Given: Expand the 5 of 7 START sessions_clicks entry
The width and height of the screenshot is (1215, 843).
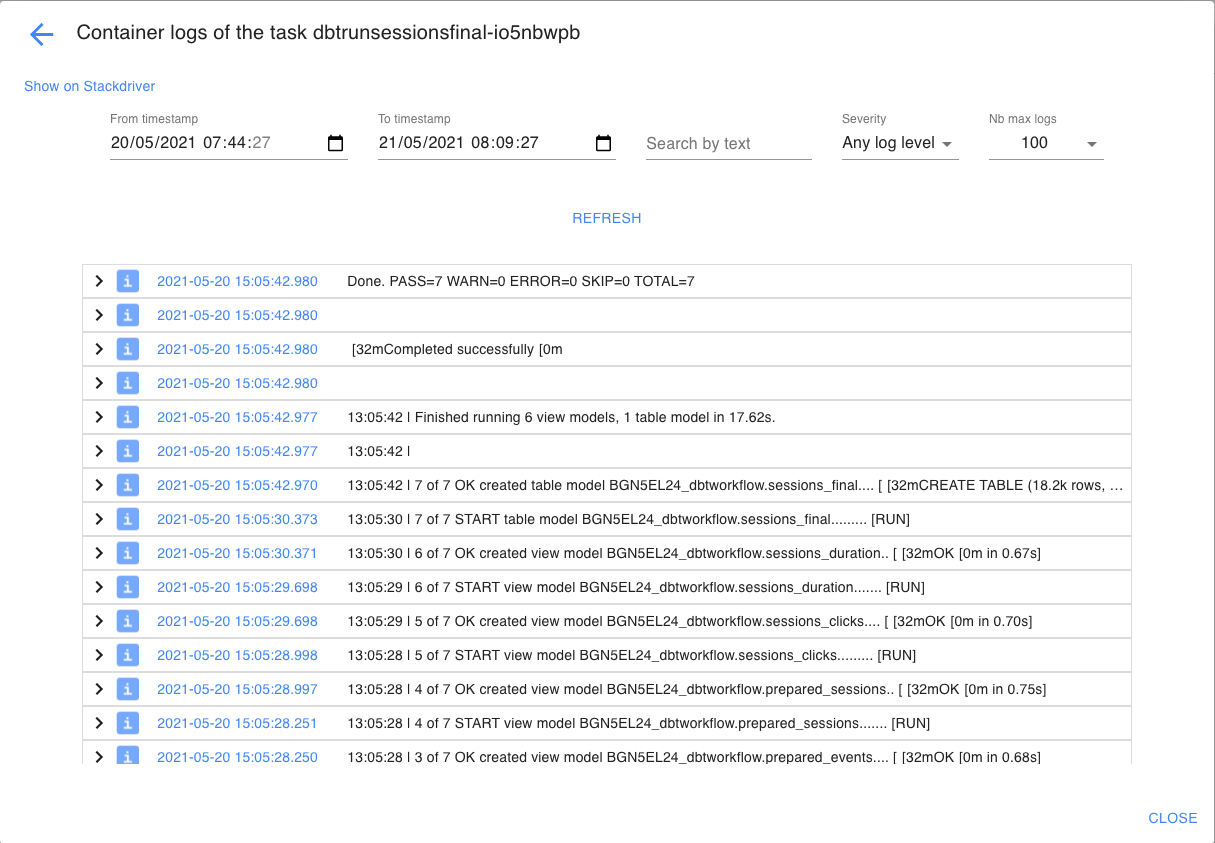Looking at the screenshot, I should point(99,655).
